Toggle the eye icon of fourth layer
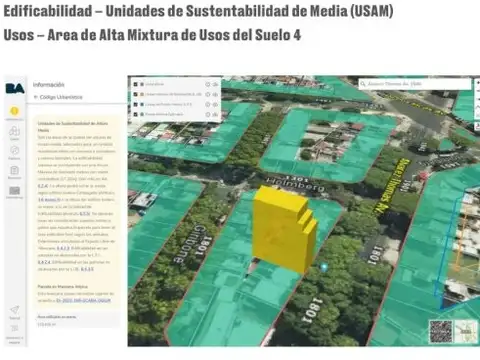Viewport: 480px width, 360px height. [215, 114]
